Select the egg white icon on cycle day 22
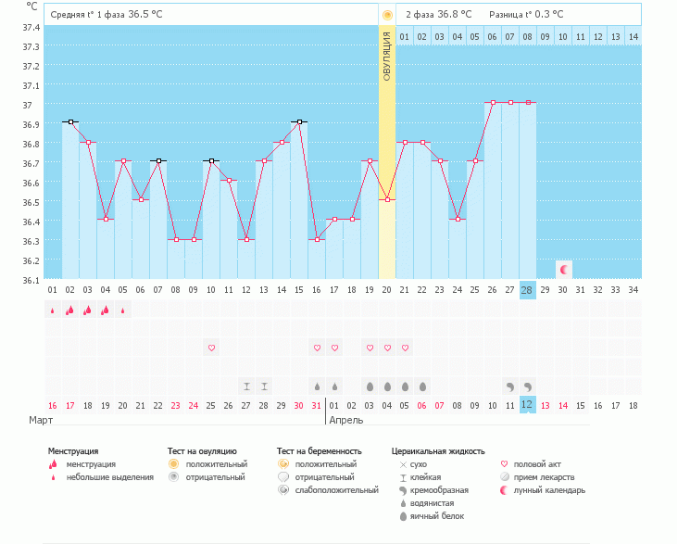677x544 pixels. click(x=422, y=386)
